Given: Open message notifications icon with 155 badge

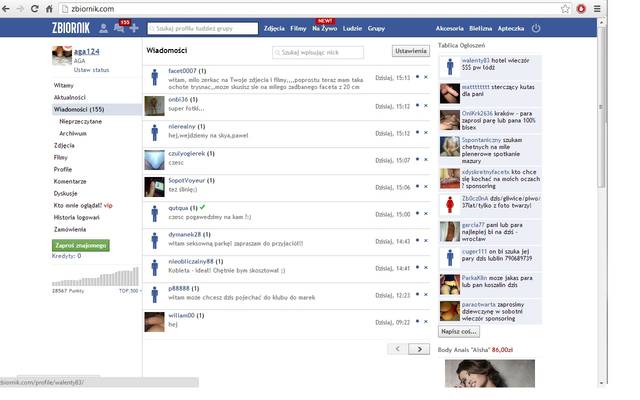Looking at the screenshot, I should click(120, 28).
